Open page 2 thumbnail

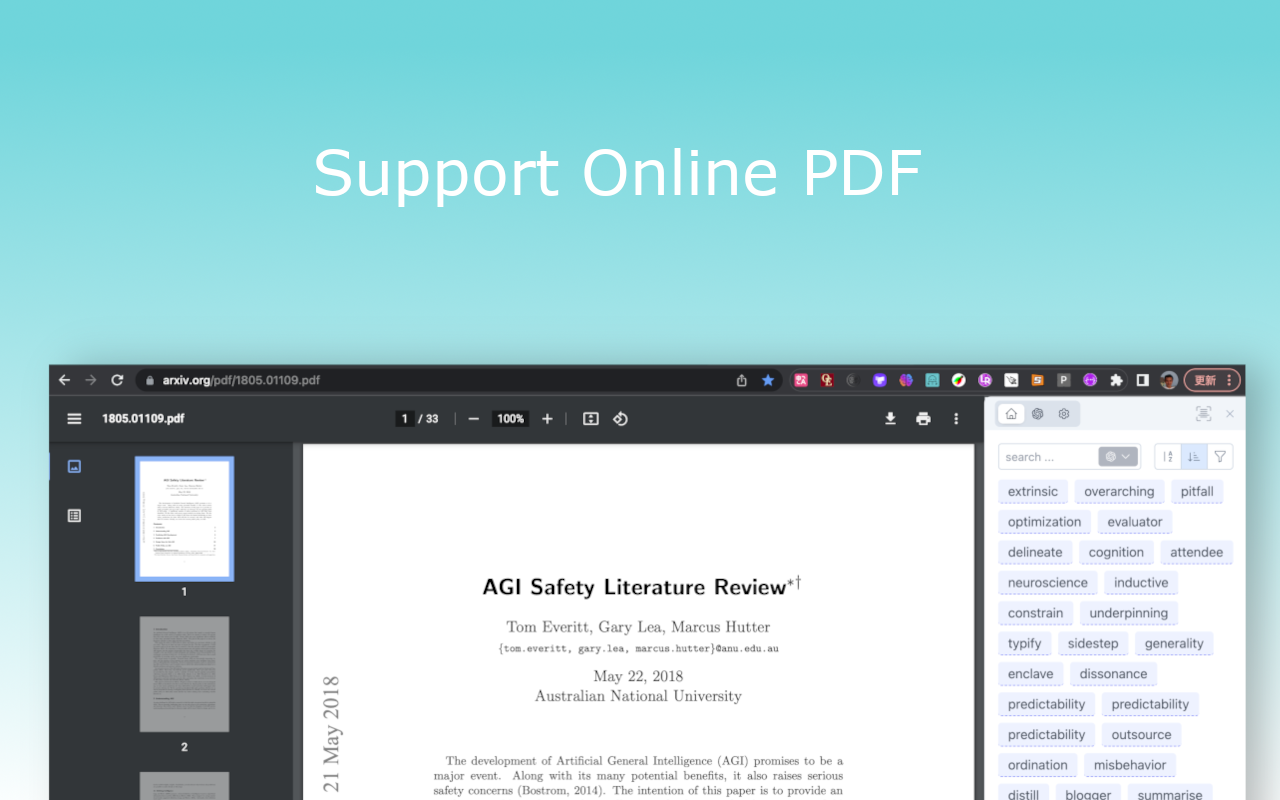click(184, 674)
